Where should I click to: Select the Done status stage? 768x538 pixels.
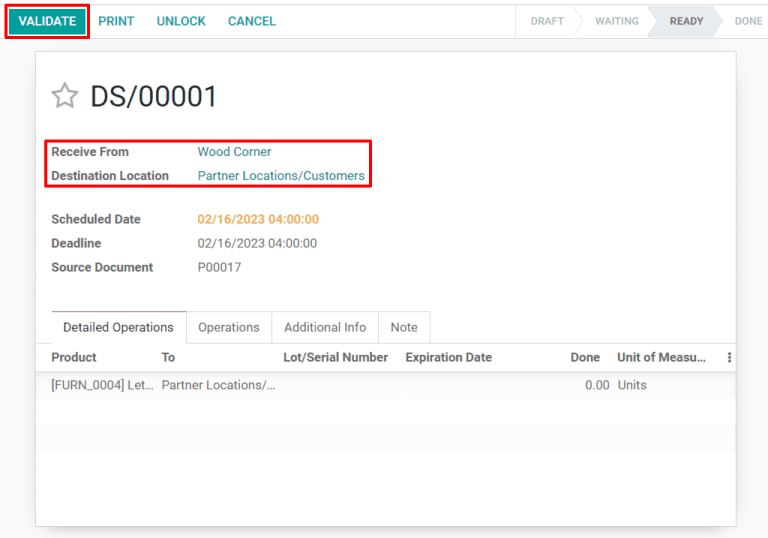(x=747, y=21)
